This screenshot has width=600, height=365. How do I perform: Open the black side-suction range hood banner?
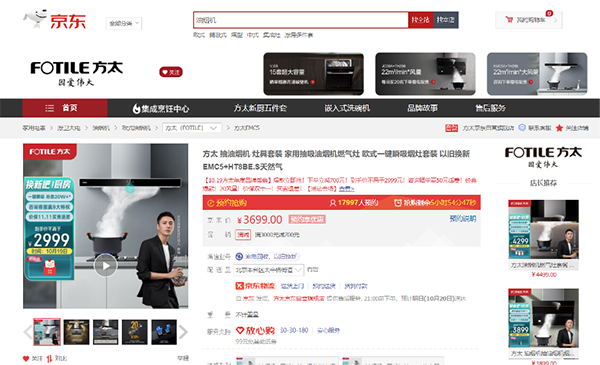pos(425,74)
